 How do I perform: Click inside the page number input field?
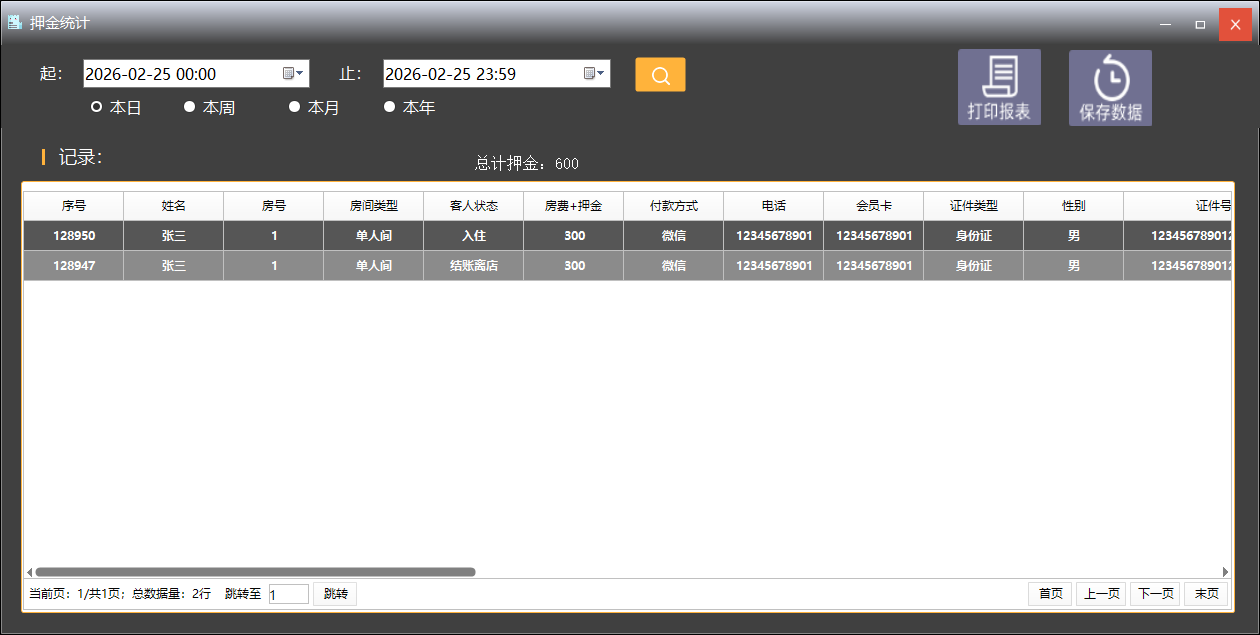(x=288, y=593)
